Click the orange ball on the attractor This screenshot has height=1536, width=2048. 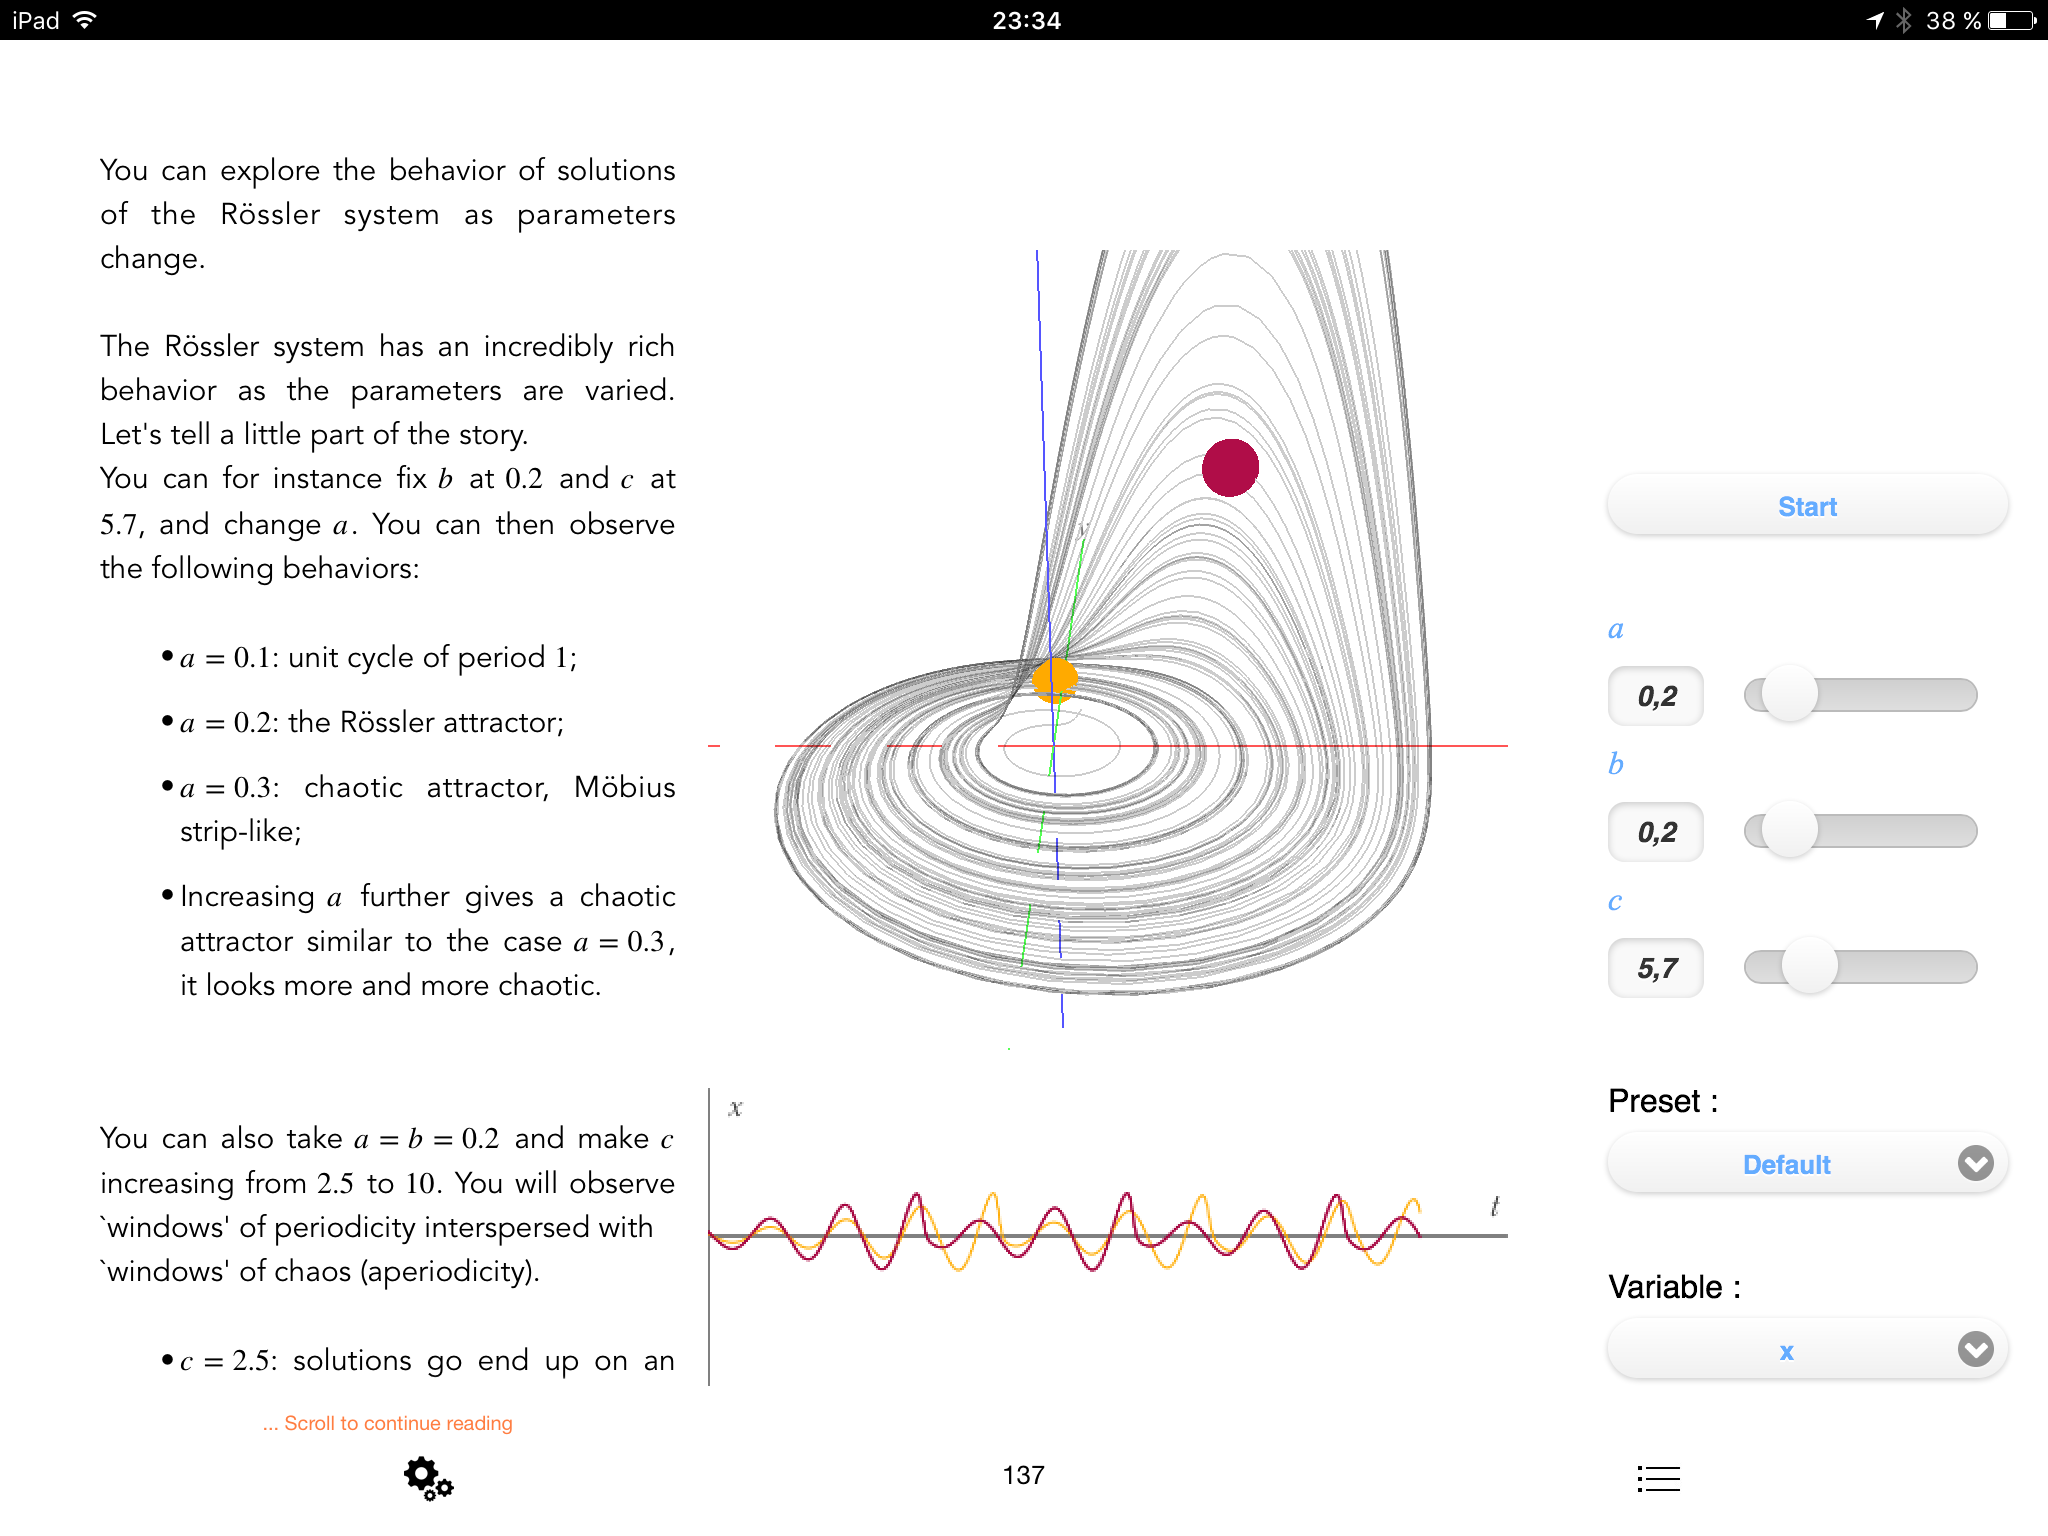click(x=1054, y=679)
